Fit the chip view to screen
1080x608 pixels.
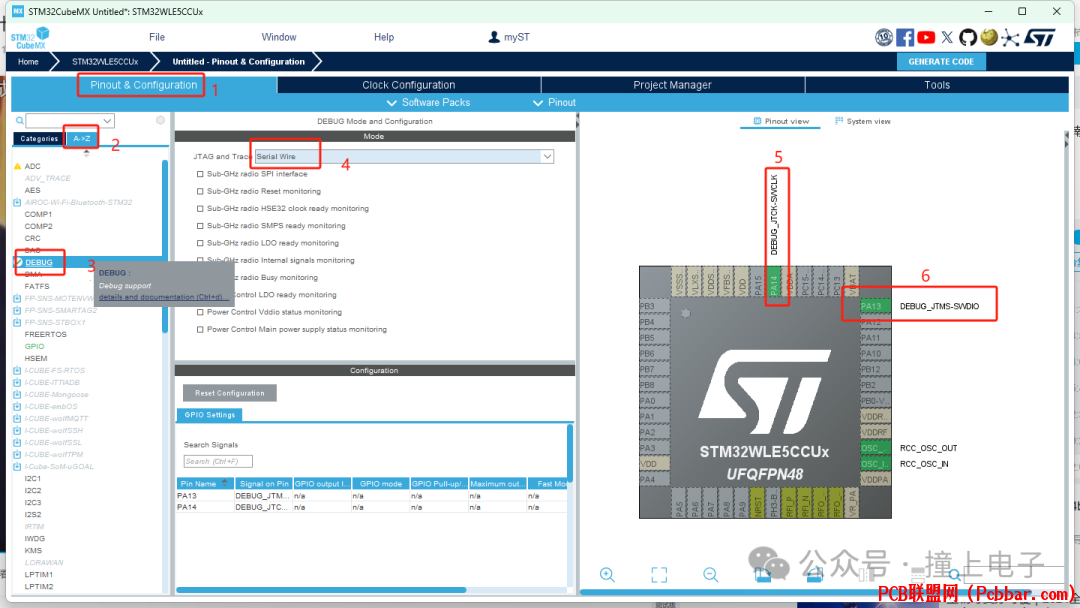pos(659,574)
